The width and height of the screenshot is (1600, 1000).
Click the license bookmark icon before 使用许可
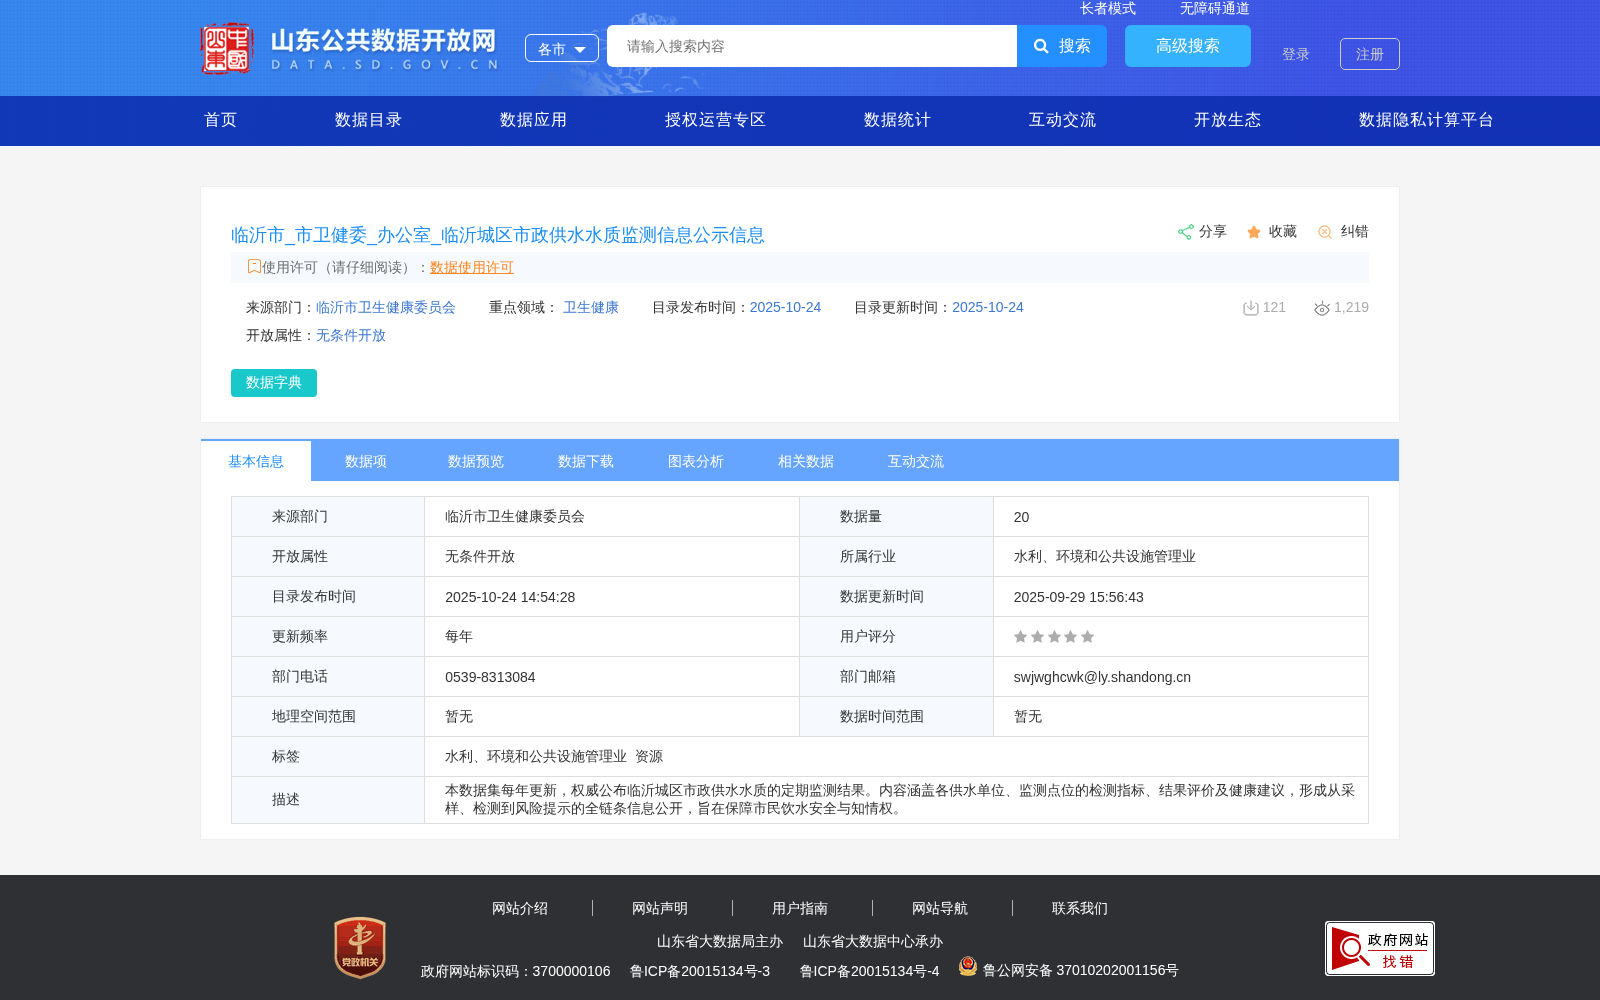(x=254, y=266)
